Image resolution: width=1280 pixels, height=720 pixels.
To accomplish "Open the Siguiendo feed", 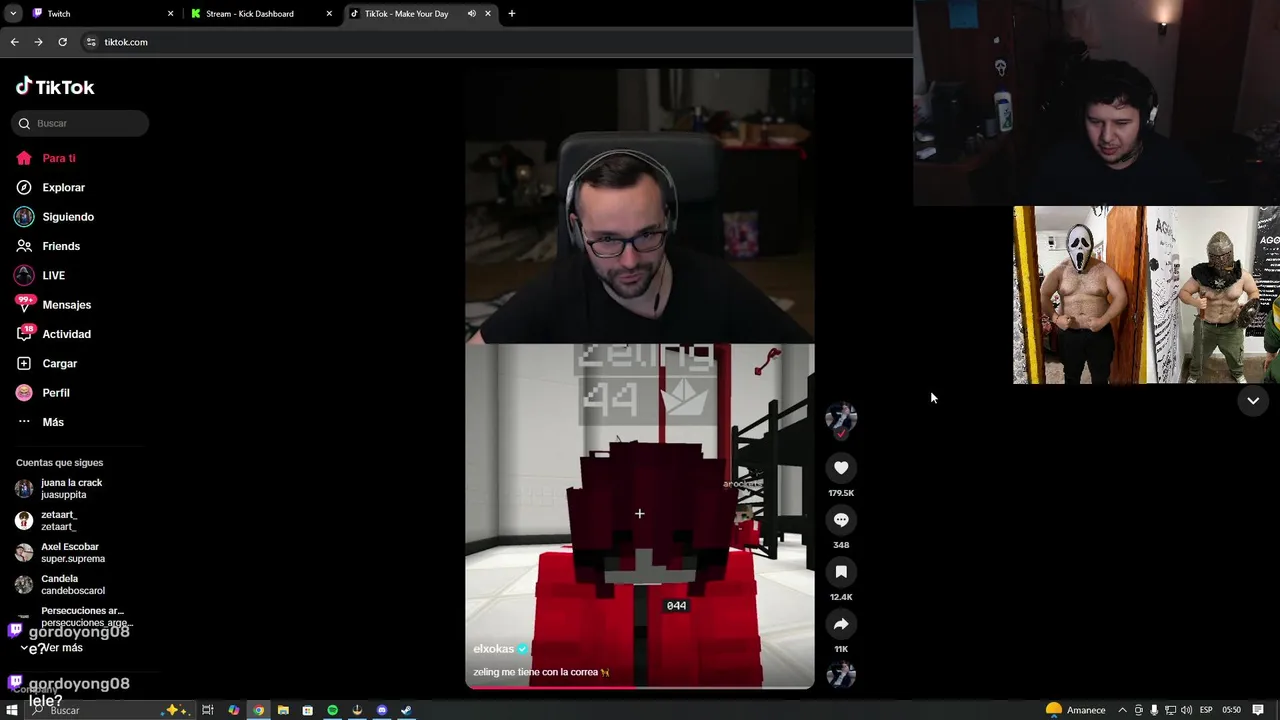I will tap(55, 217).
